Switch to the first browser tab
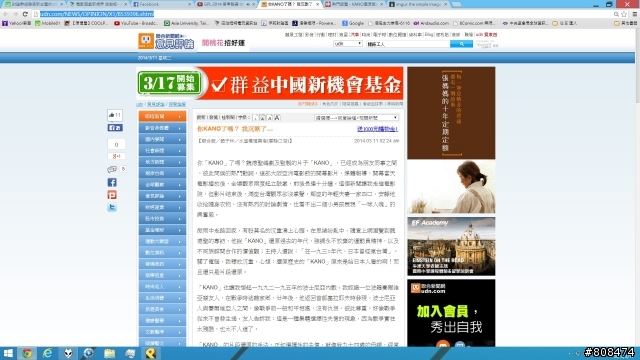Viewport: 640px width, 360px height. point(34,4)
